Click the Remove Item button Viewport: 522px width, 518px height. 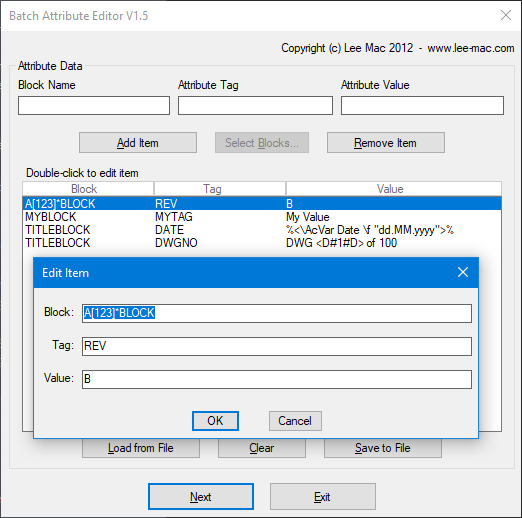pos(386,143)
